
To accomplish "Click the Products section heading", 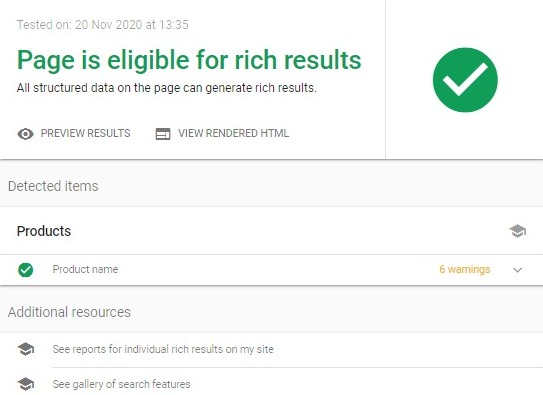I will click(x=44, y=231).
